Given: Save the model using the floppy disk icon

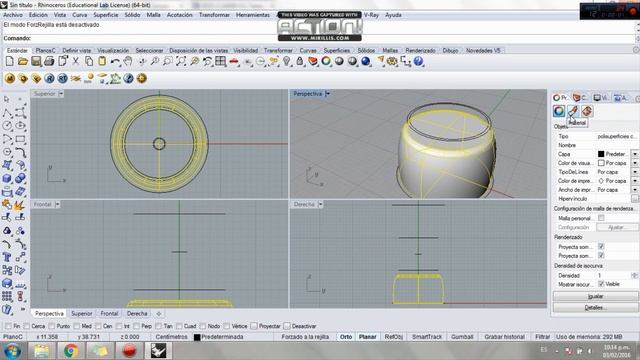Looking at the screenshot, I should tap(36, 62).
